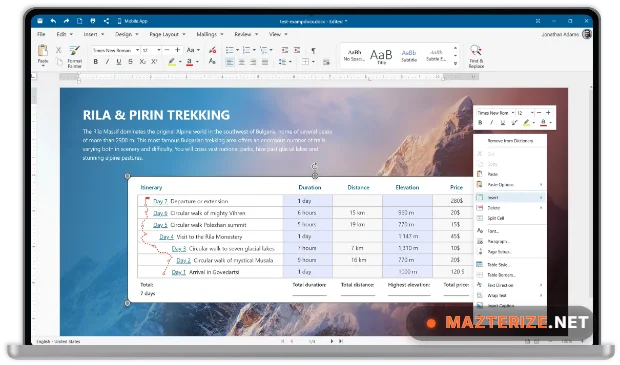The width and height of the screenshot is (620, 365).
Task: Click the decrease font size minus button
Action: pos(167,50)
